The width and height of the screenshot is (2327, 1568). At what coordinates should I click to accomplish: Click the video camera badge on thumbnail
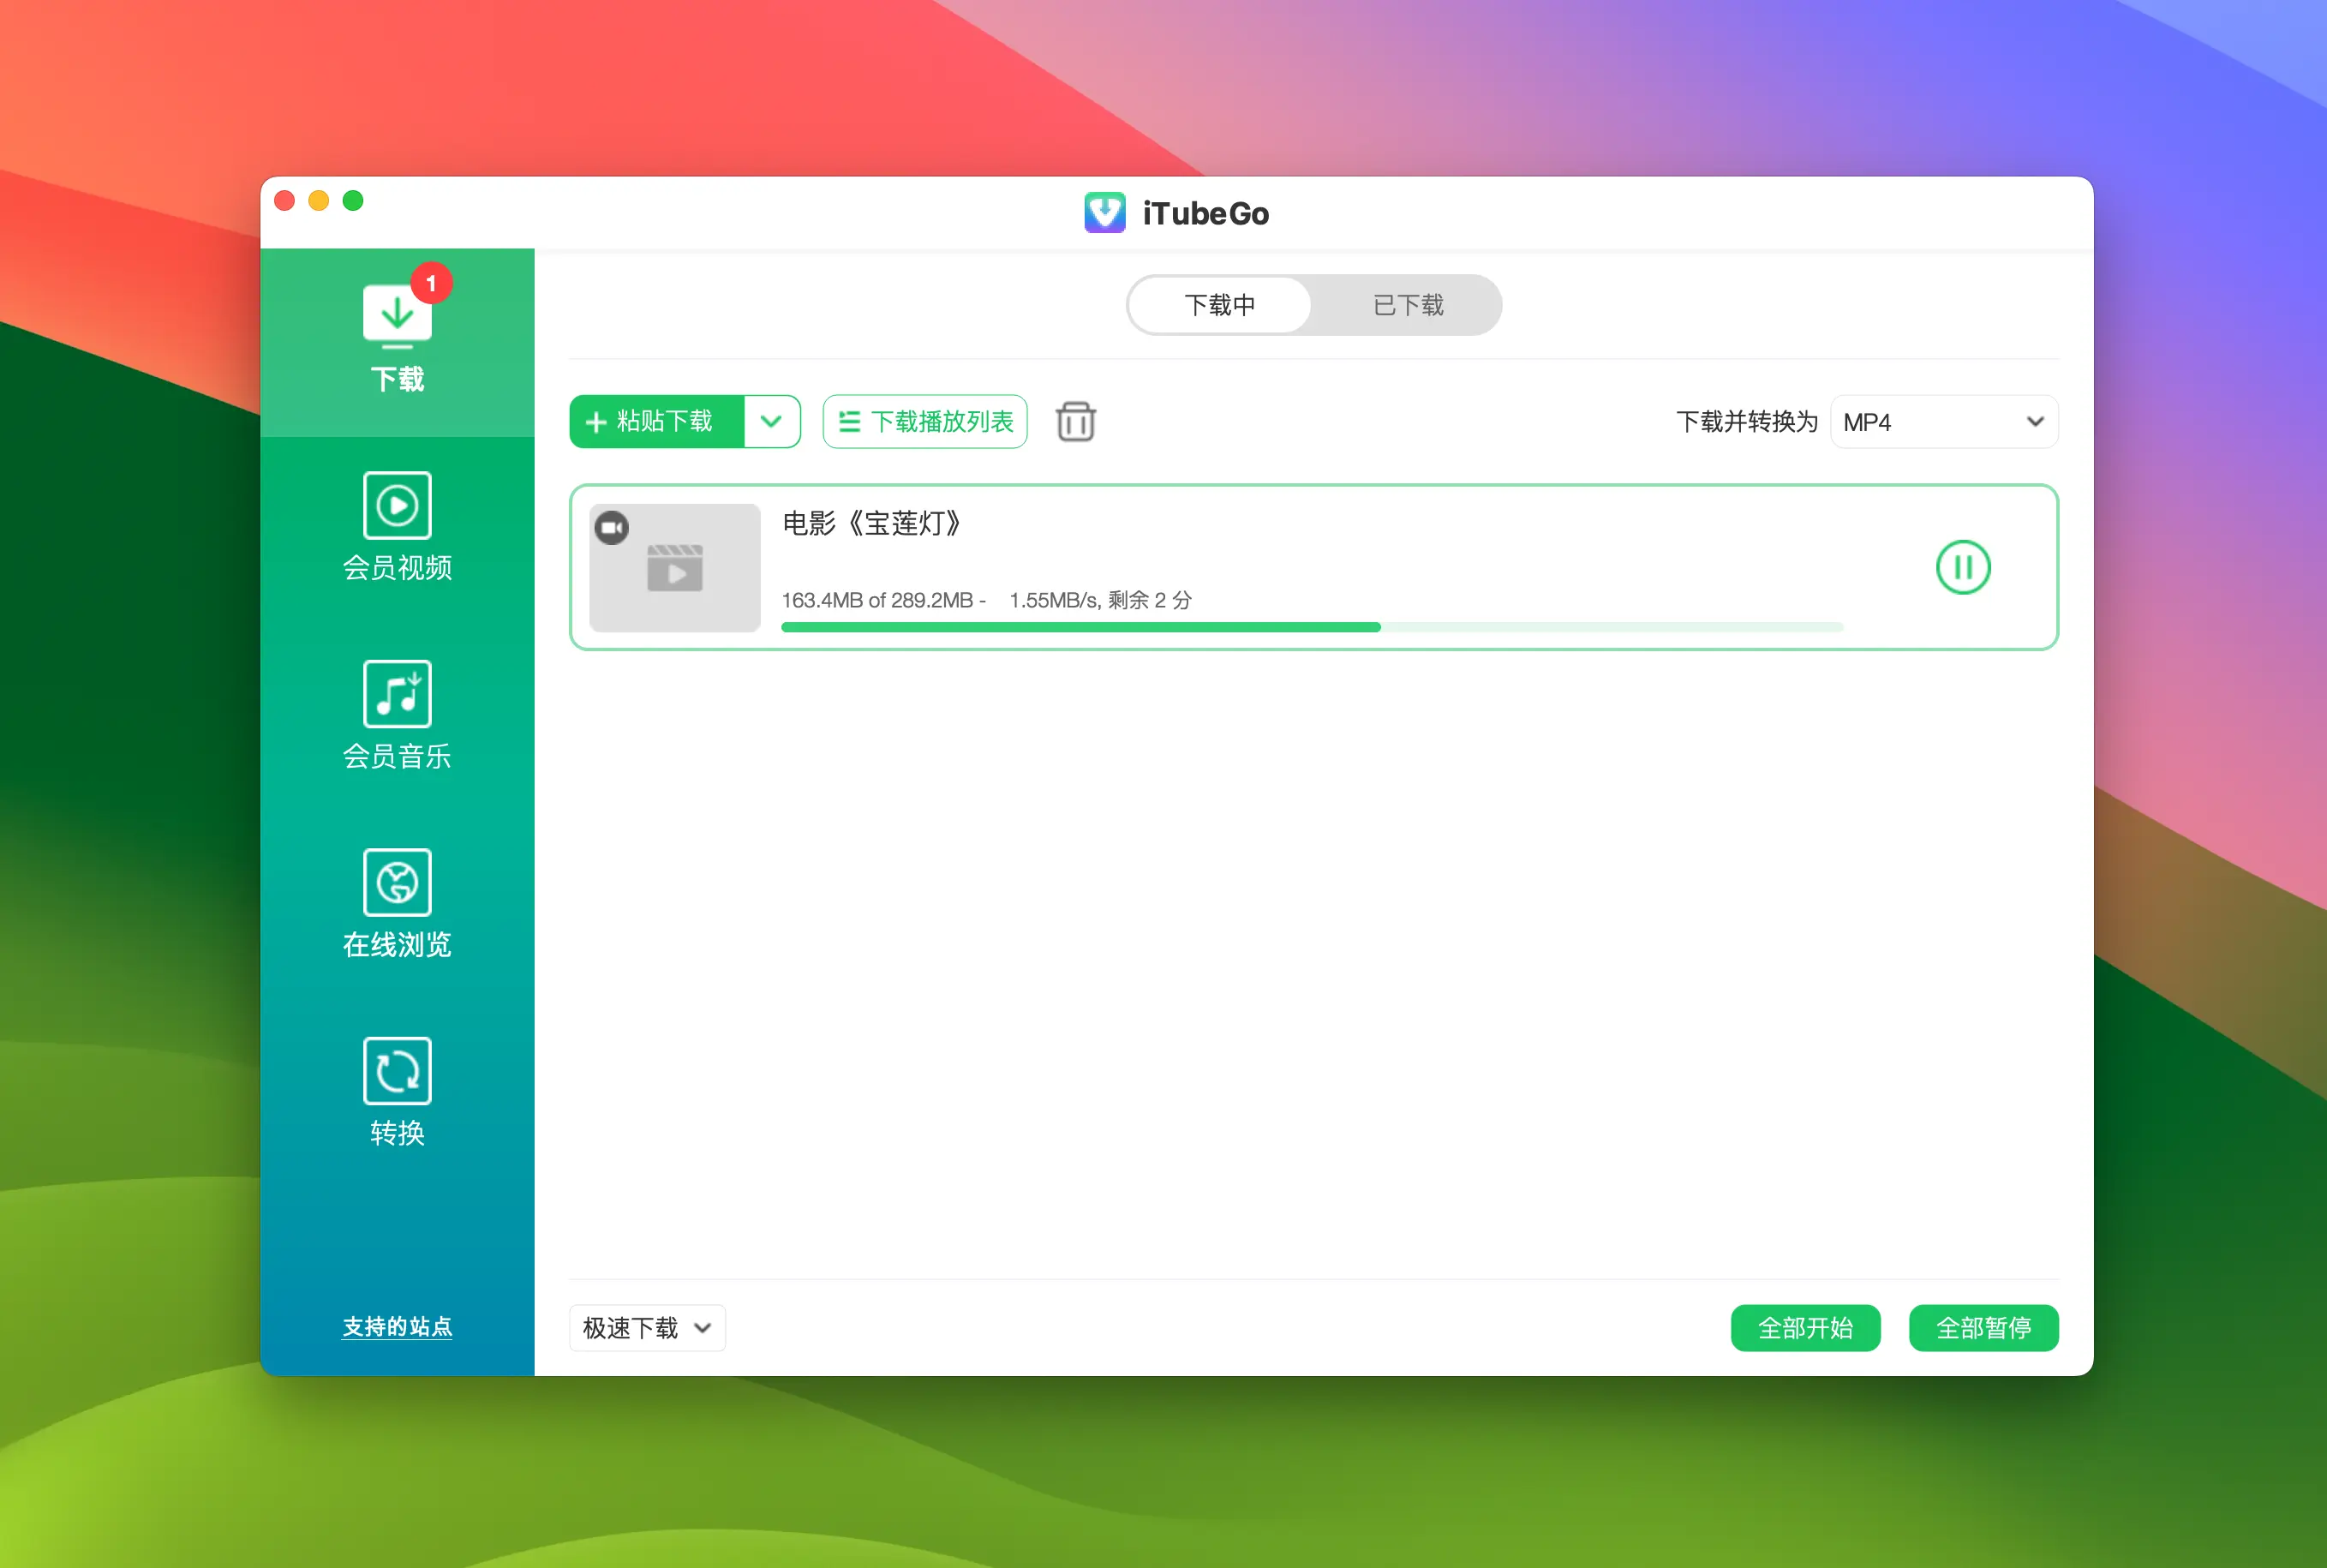(612, 527)
